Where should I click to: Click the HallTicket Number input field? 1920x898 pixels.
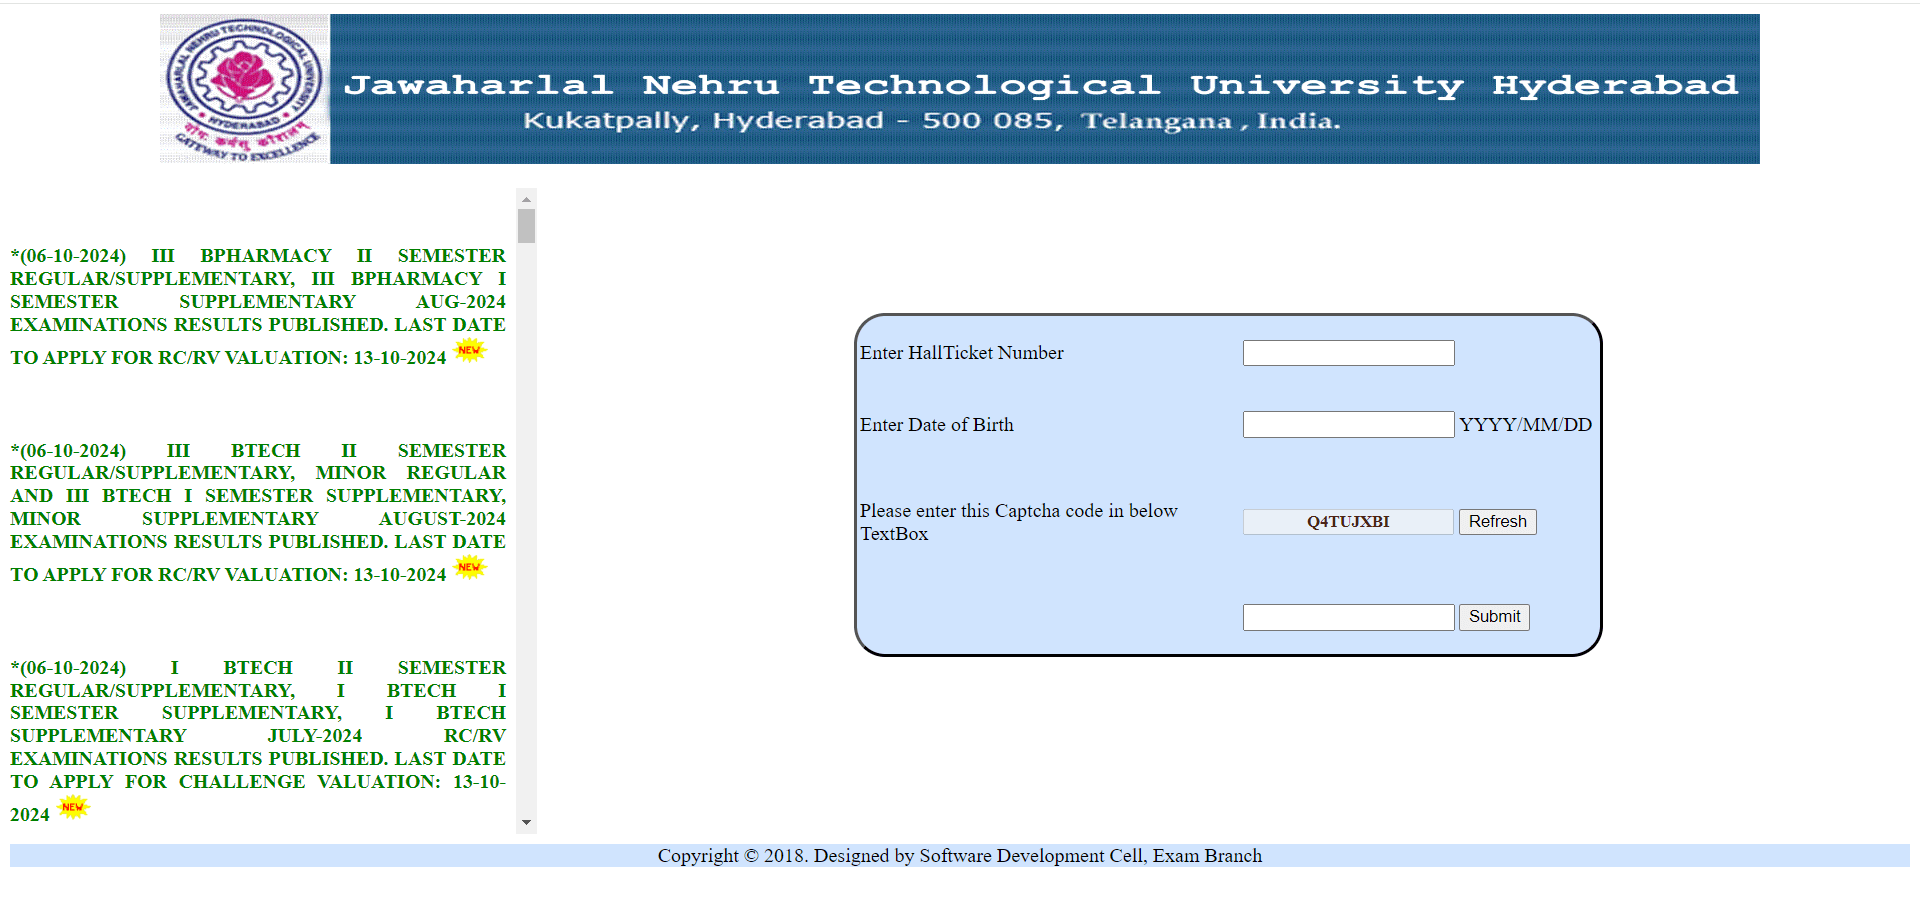click(1348, 353)
